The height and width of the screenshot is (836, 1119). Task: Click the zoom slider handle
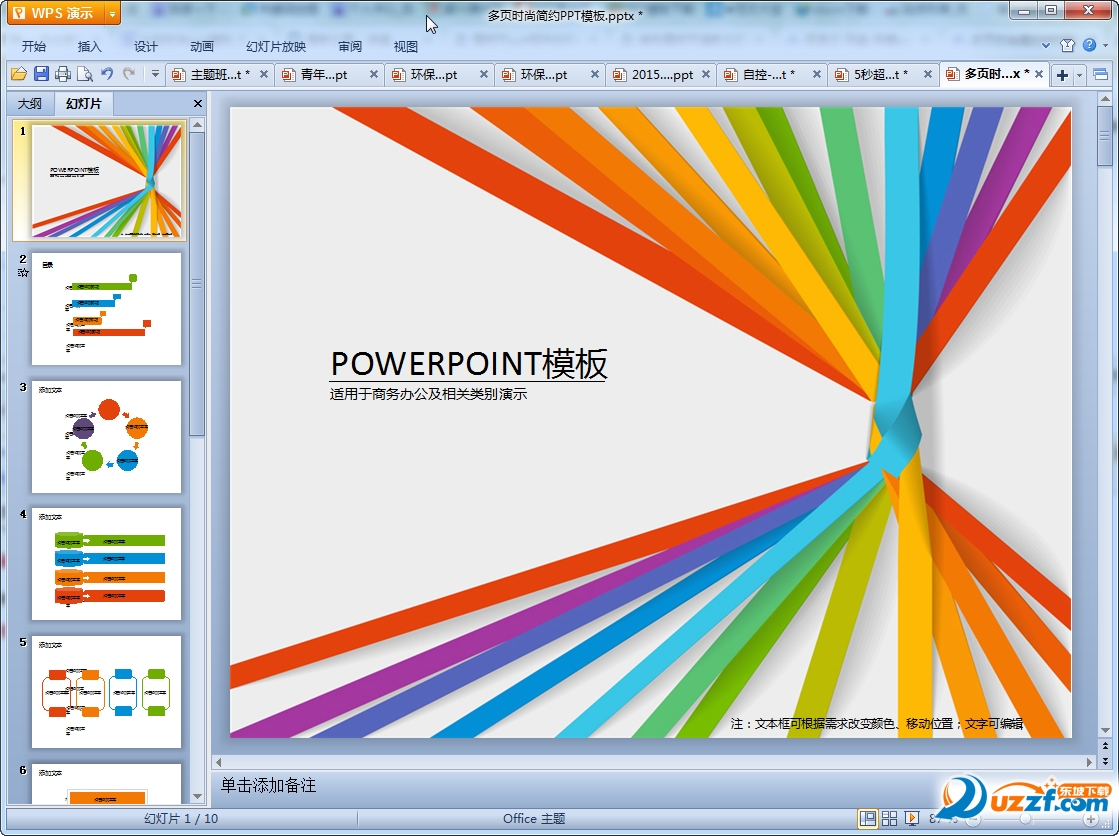(1025, 819)
